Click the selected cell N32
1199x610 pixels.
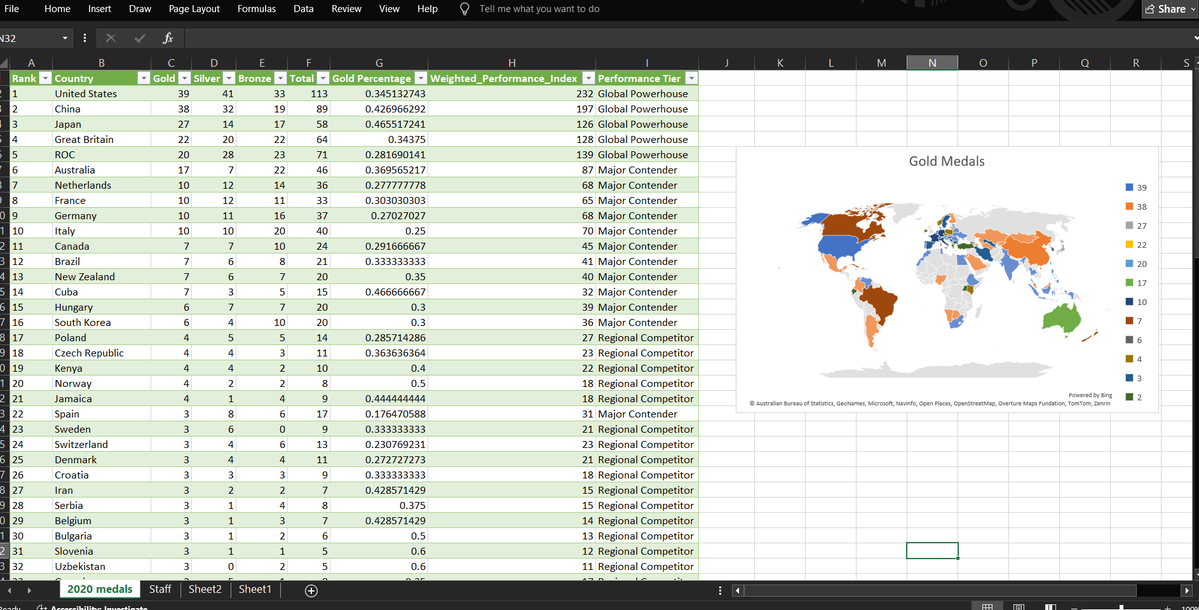[932, 550]
